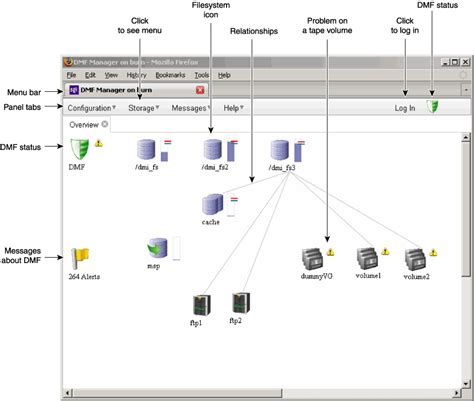Open the Bookmarks menu in Firefox
This screenshot has height=401, width=474.
170,75
